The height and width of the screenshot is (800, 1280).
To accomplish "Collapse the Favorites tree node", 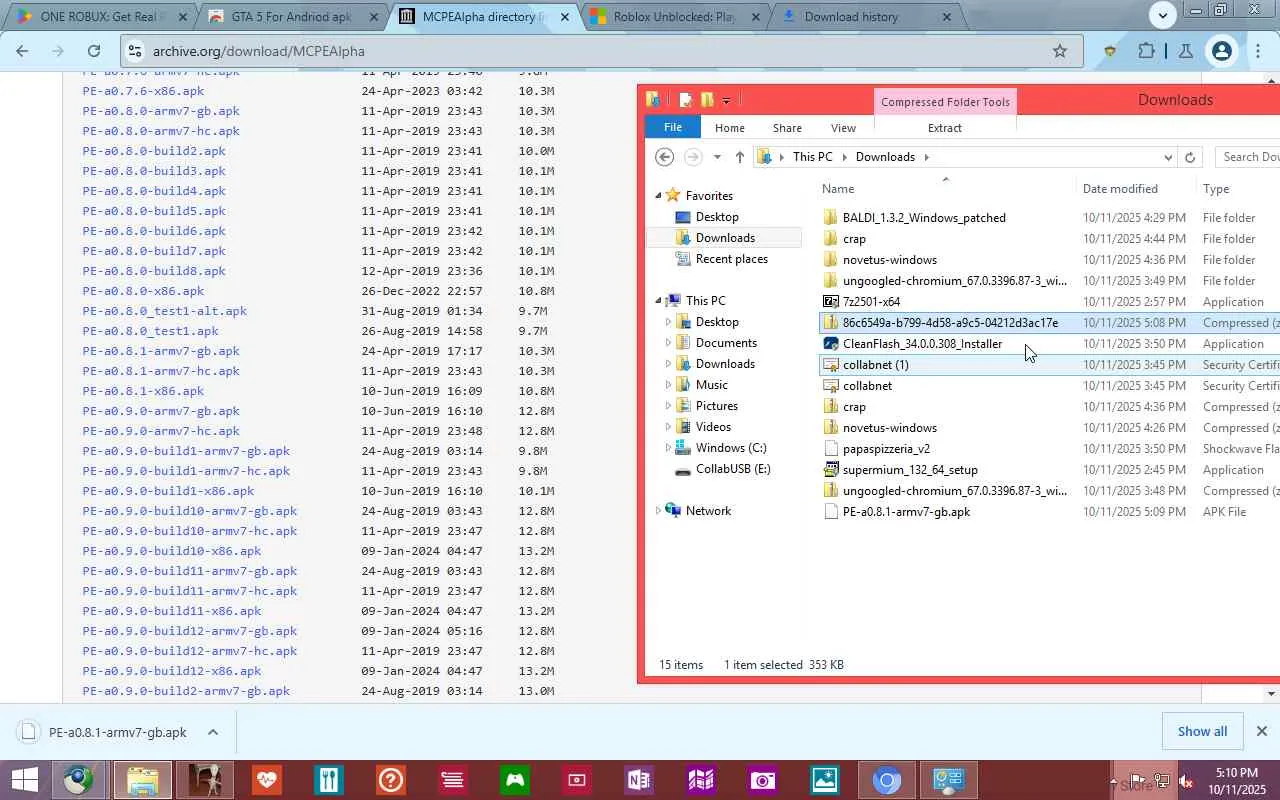I will click(x=658, y=196).
